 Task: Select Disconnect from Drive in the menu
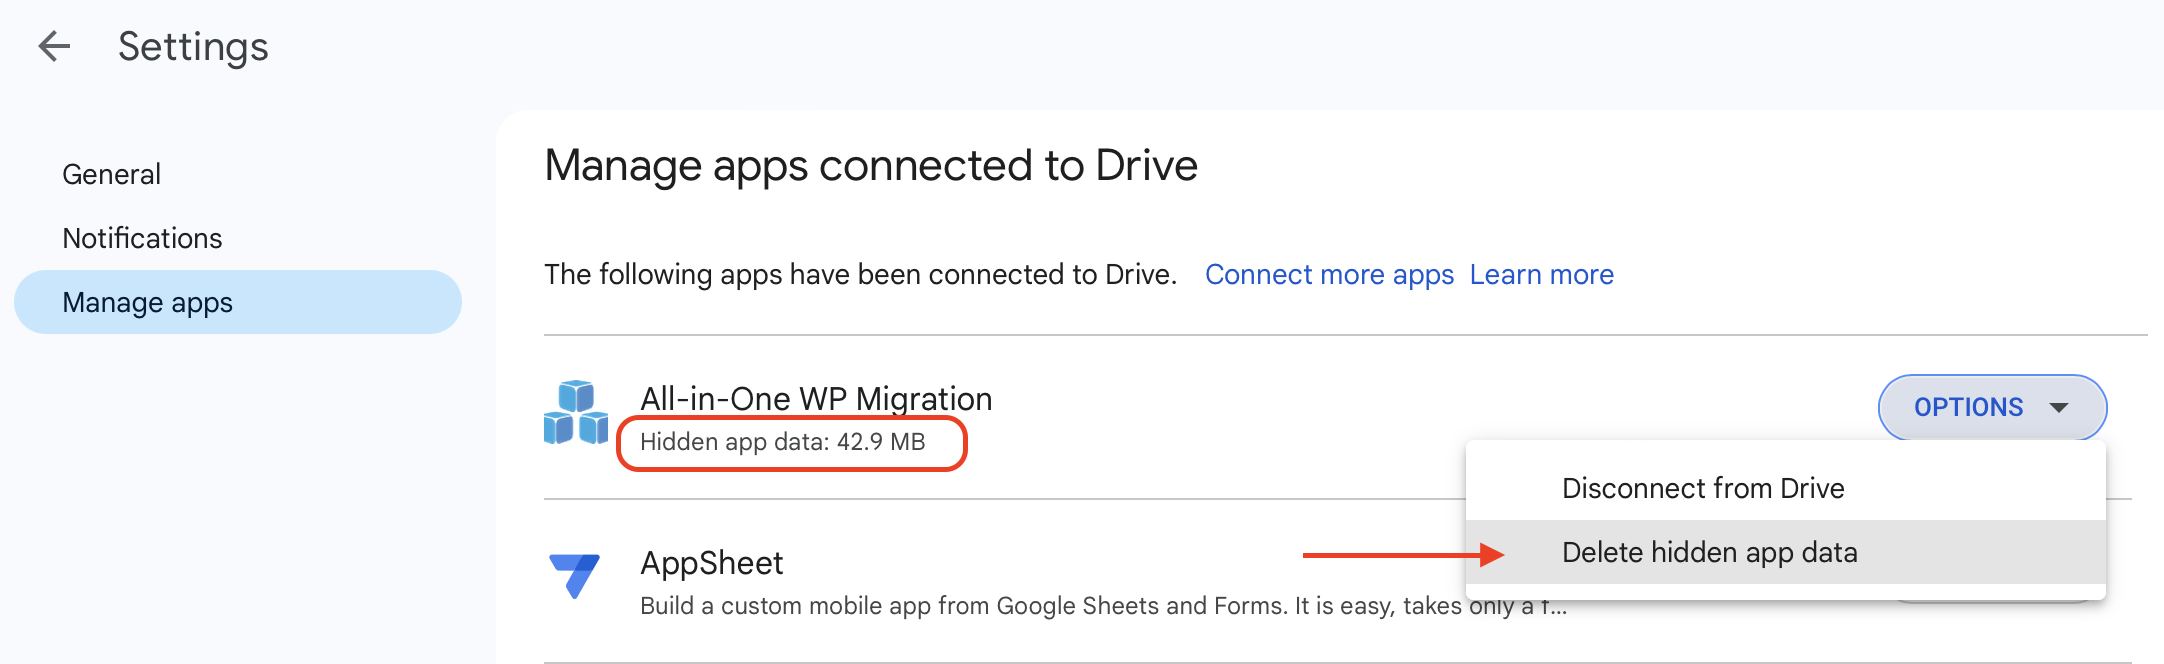1702,488
